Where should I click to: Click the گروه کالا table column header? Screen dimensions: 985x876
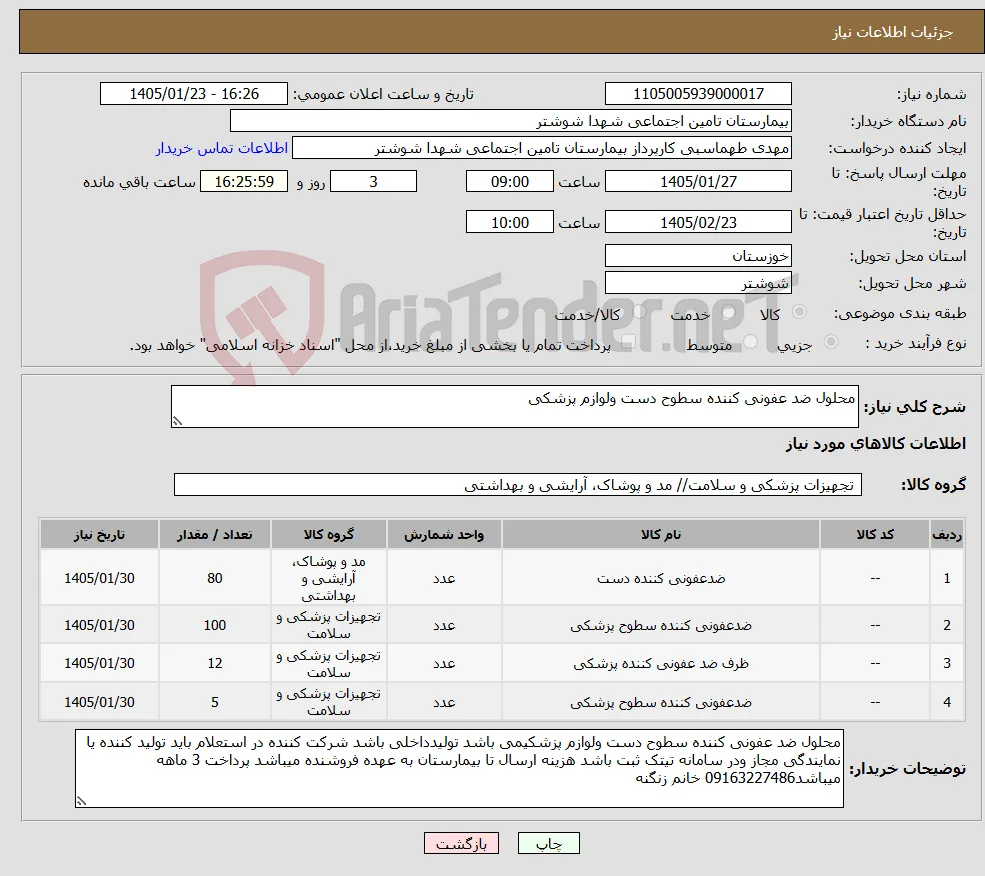[x=329, y=534]
